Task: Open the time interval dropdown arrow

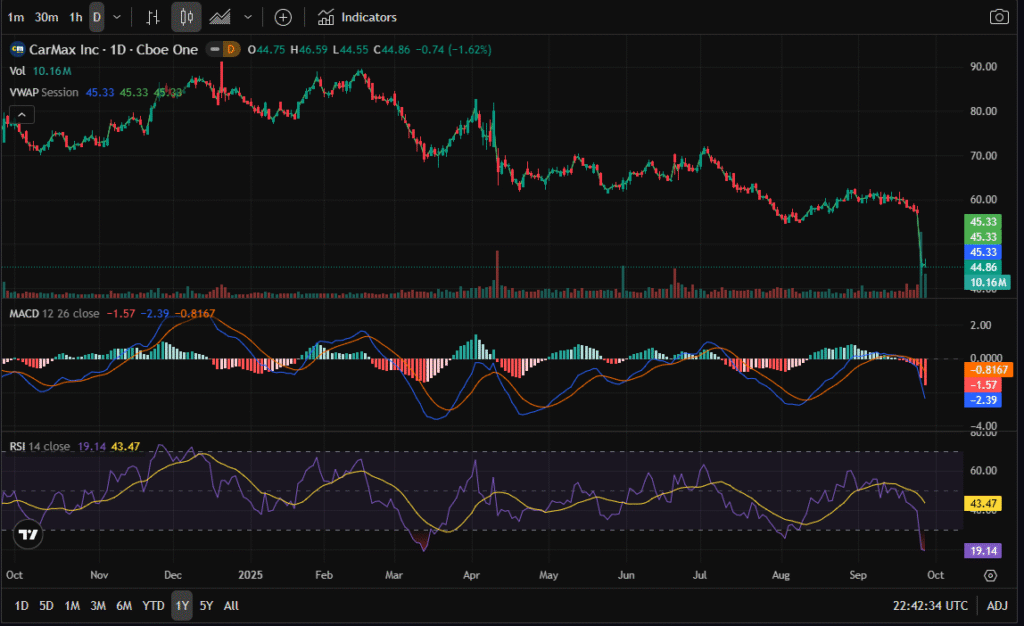Action: coord(118,17)
